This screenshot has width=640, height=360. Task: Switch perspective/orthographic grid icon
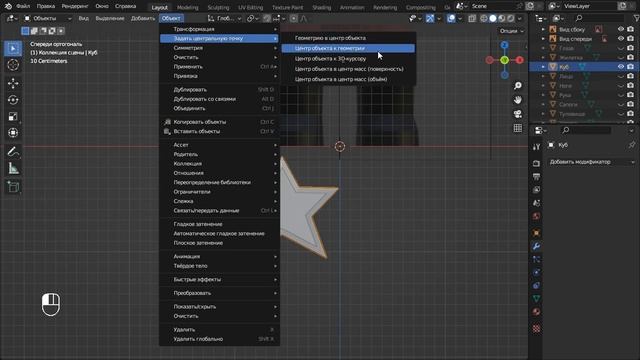518,128
